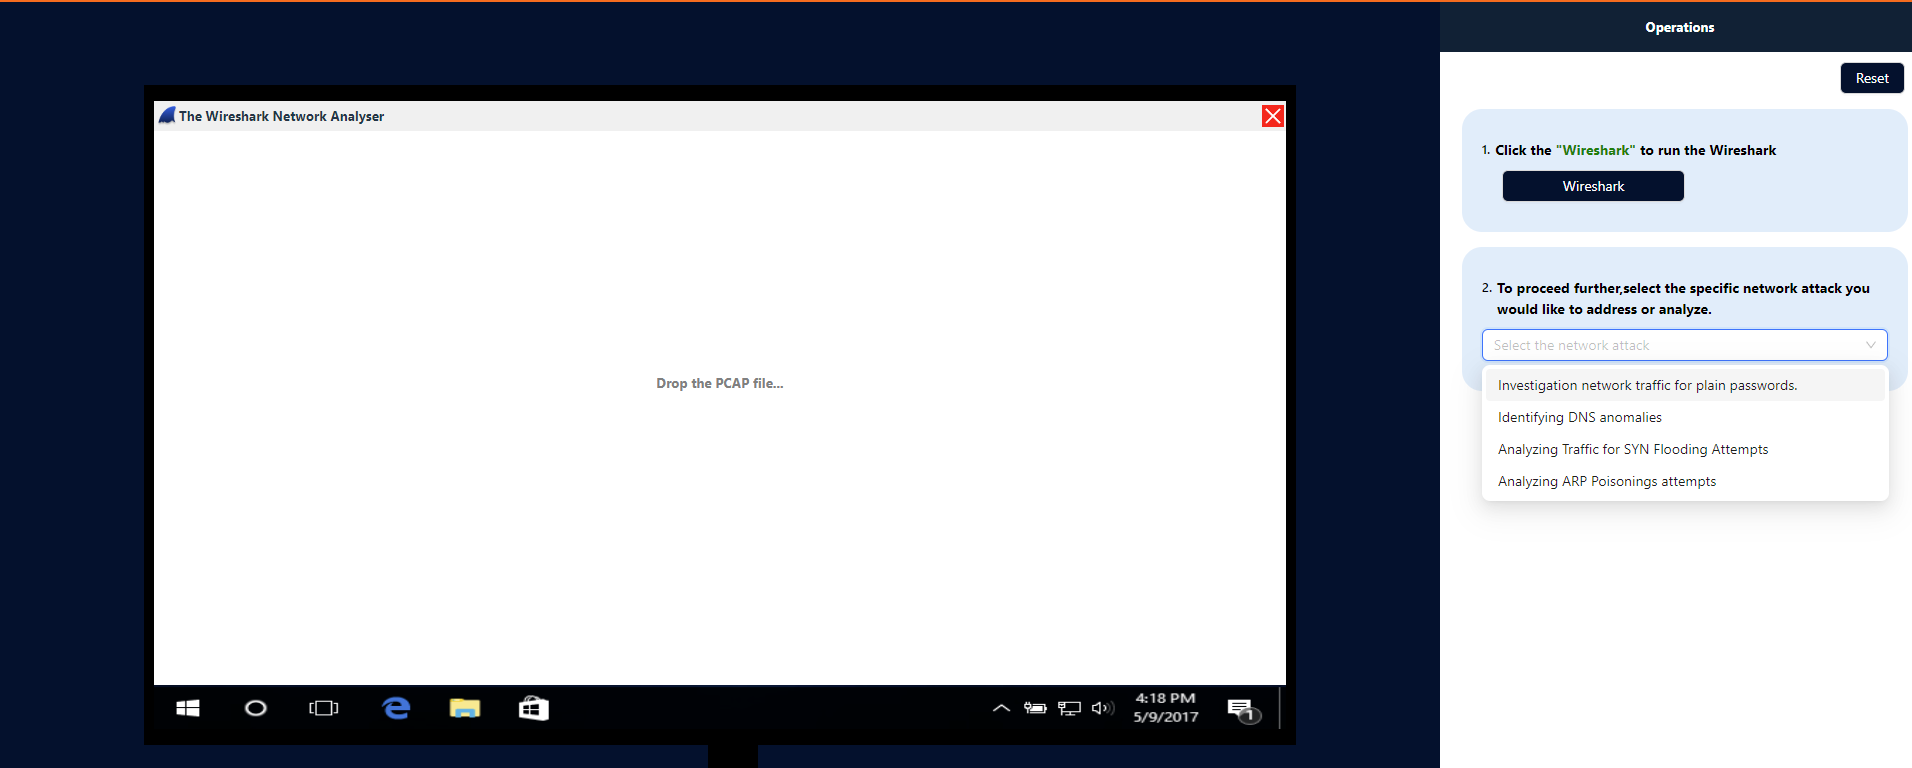Choose 'Identifying DNS anomalies' option

pos(1579,417)
